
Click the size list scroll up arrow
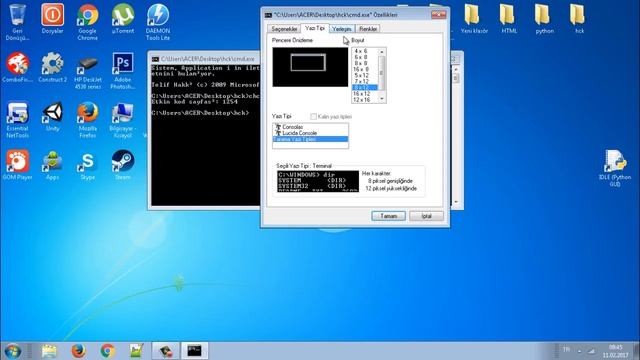382,52
